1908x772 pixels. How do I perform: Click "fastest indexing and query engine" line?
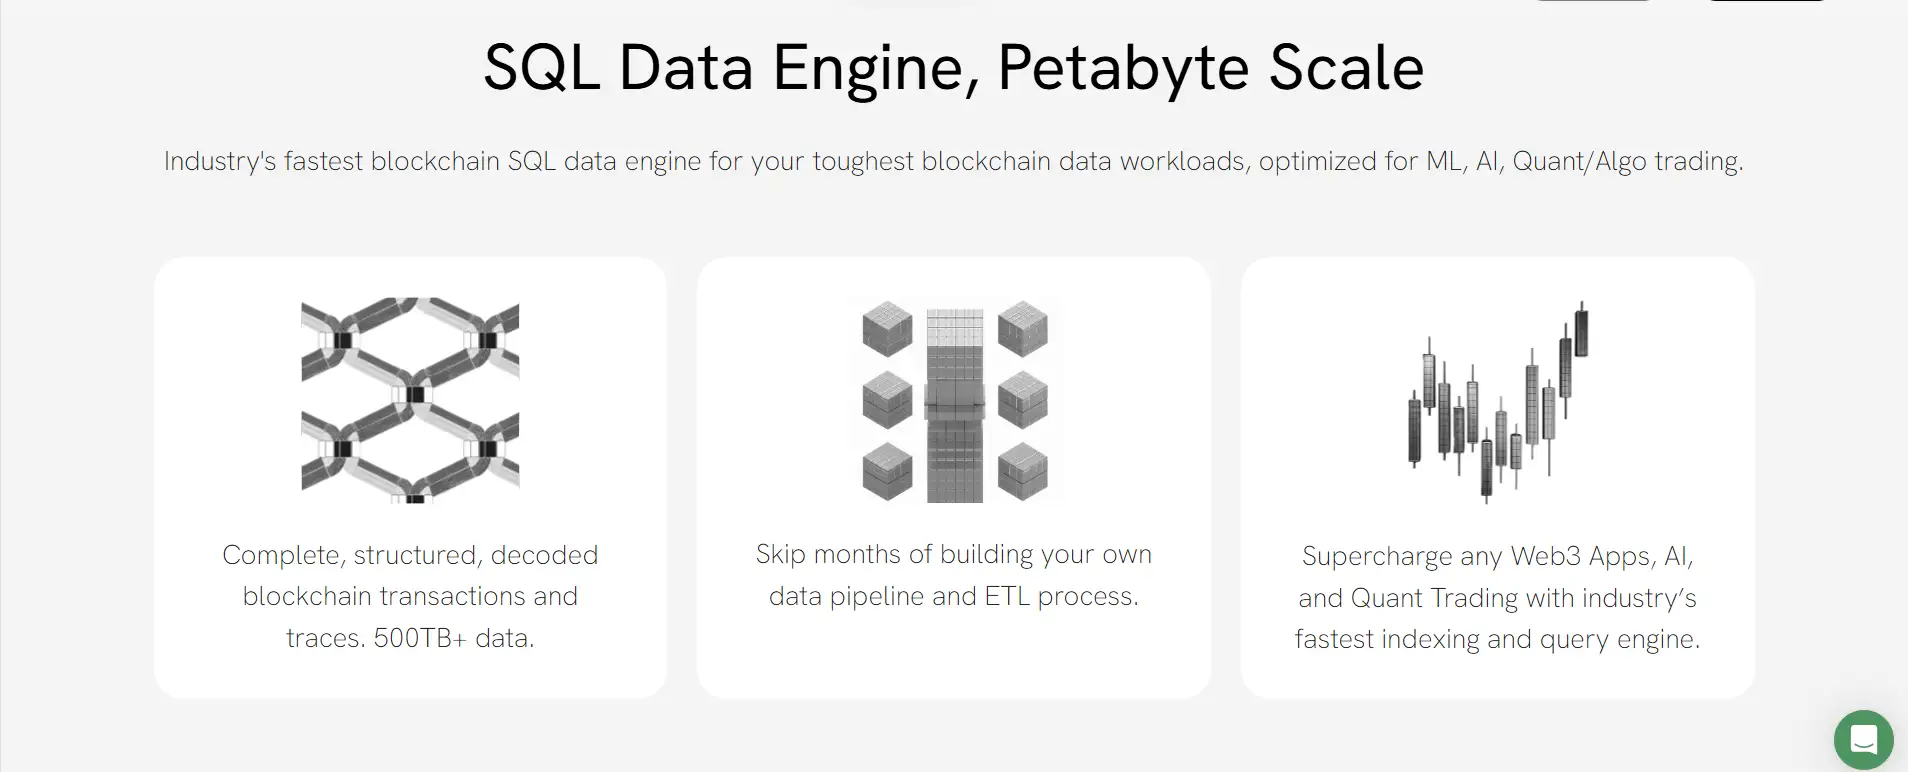tap(1497, 639)
